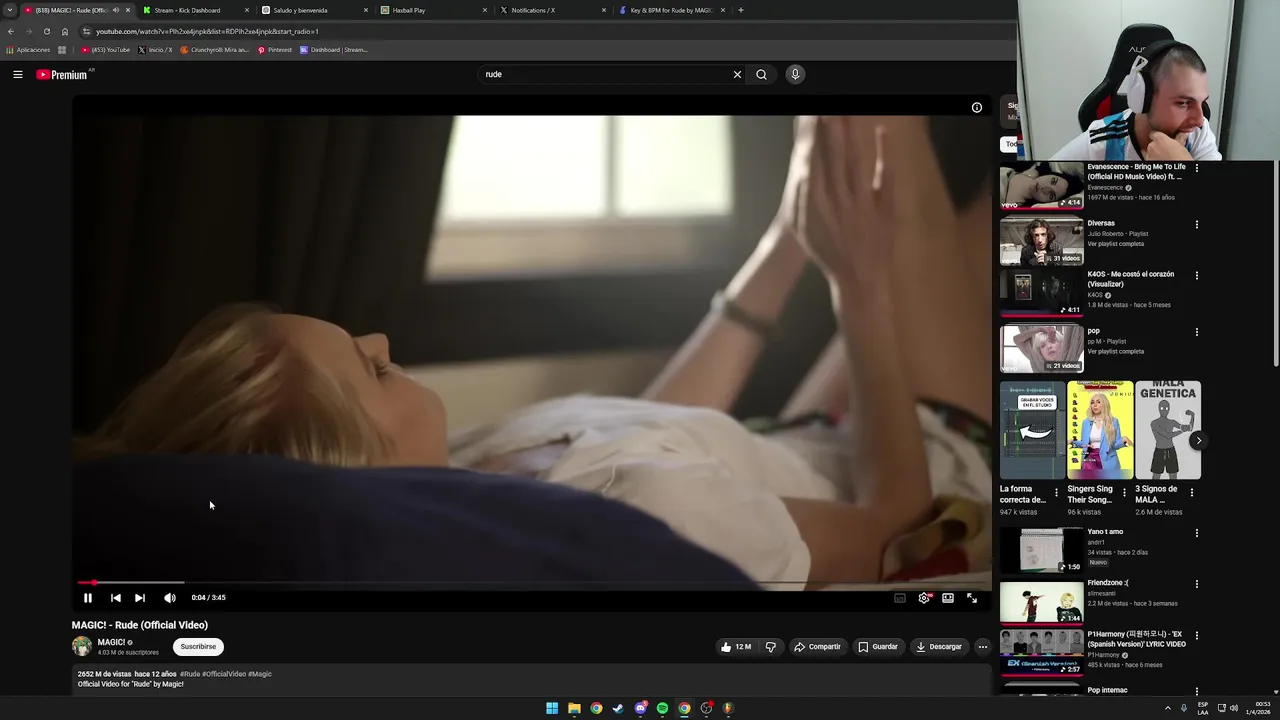Mute the video volume
Image resolution: width=1280 pixels, height=720 pixels.
[170, 598]
